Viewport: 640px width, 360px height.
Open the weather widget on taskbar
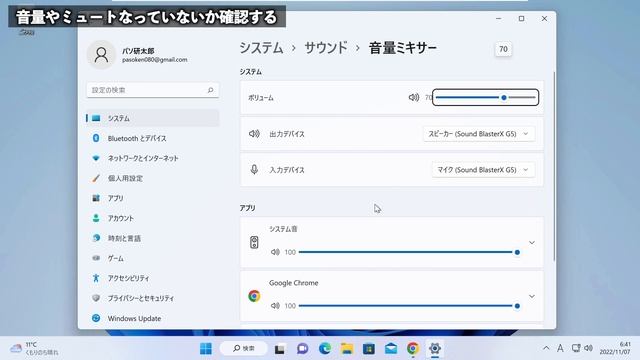click(34, 349)
